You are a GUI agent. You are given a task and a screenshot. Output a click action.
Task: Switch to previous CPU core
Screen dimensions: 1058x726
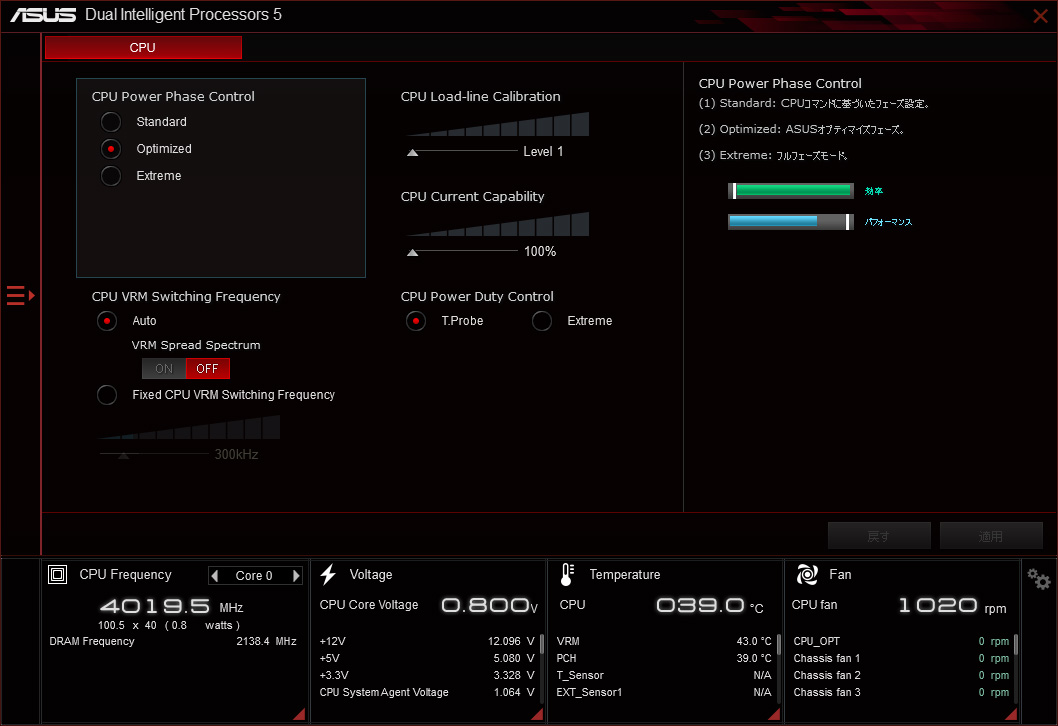215,576
